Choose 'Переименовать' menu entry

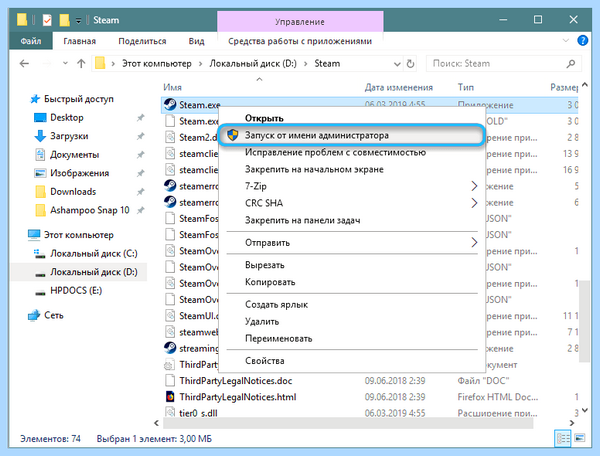278,338
